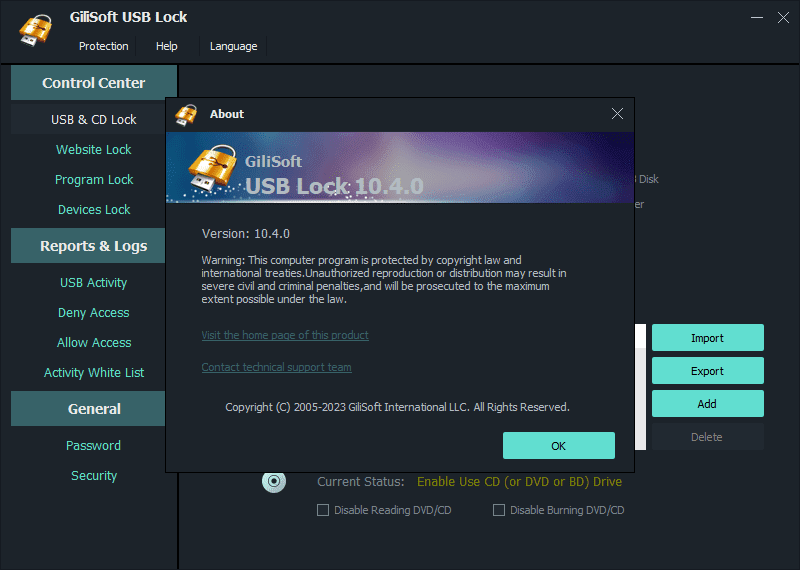This screenshot has height=570, width=800.
Task: Click the GiliSoft USB Lock app logo icon
Action: 36,31
